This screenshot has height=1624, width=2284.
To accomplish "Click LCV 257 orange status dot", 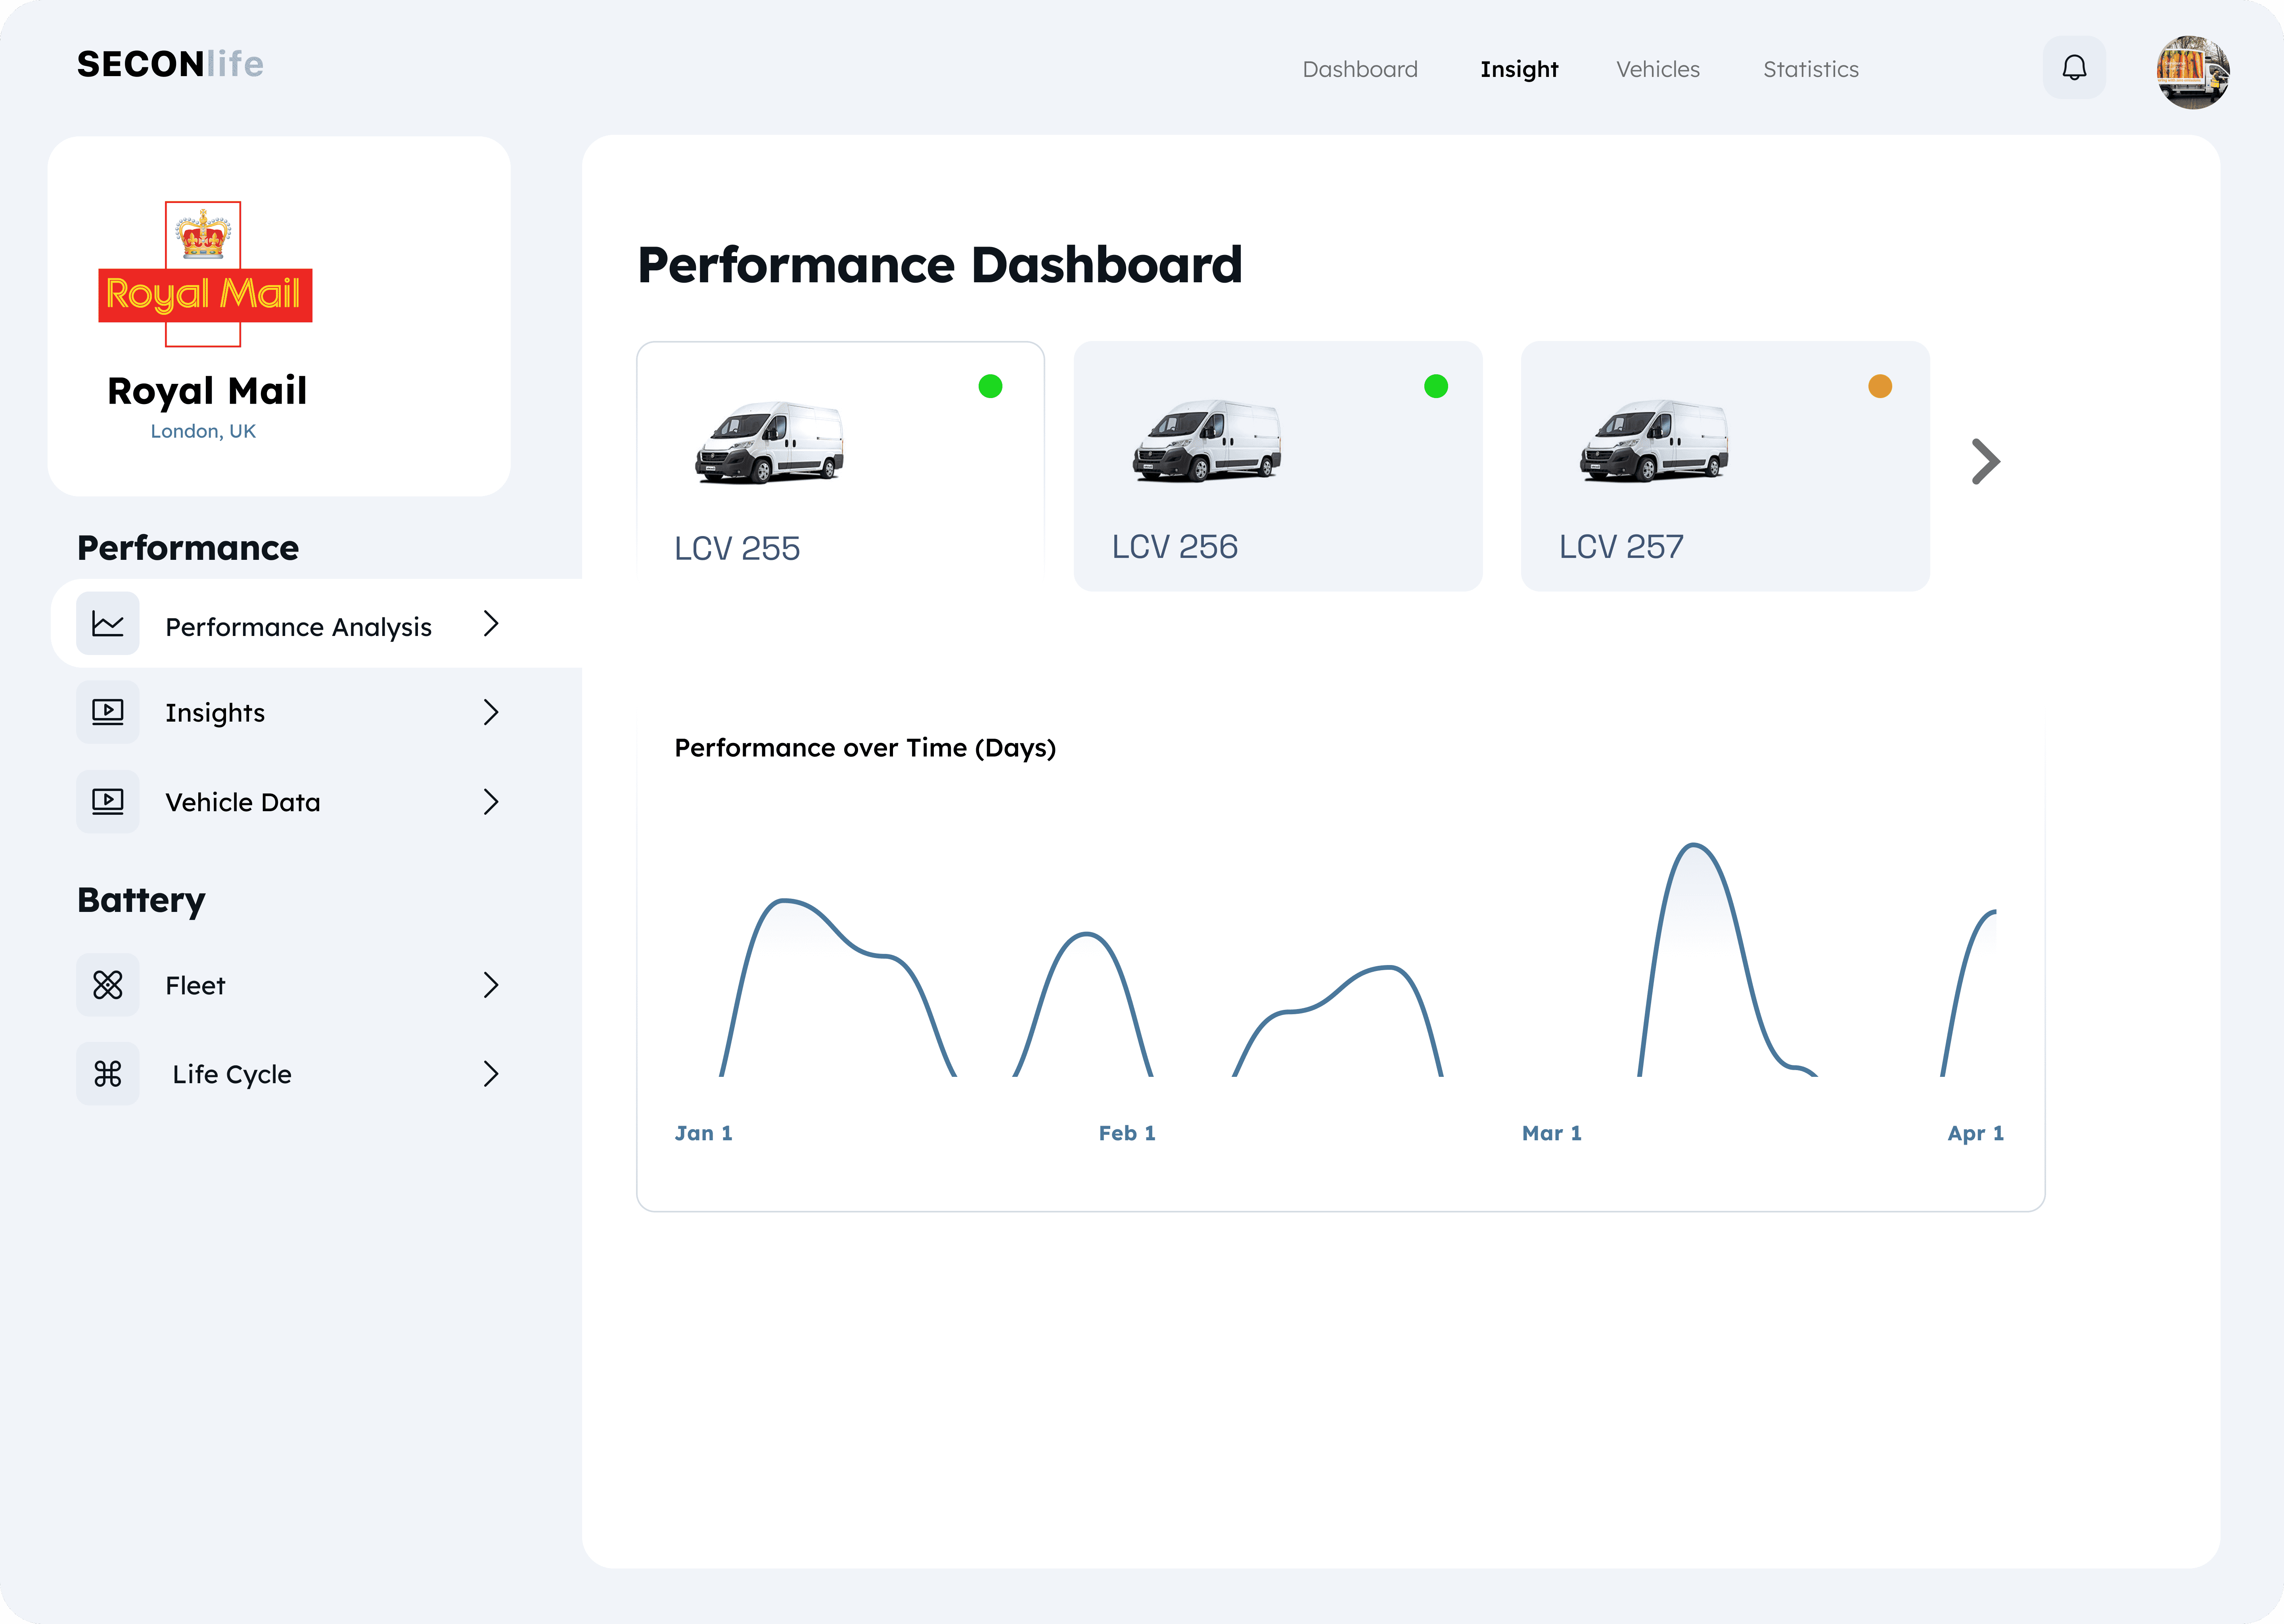I will pyautogui.click(x=1880, y=386).
